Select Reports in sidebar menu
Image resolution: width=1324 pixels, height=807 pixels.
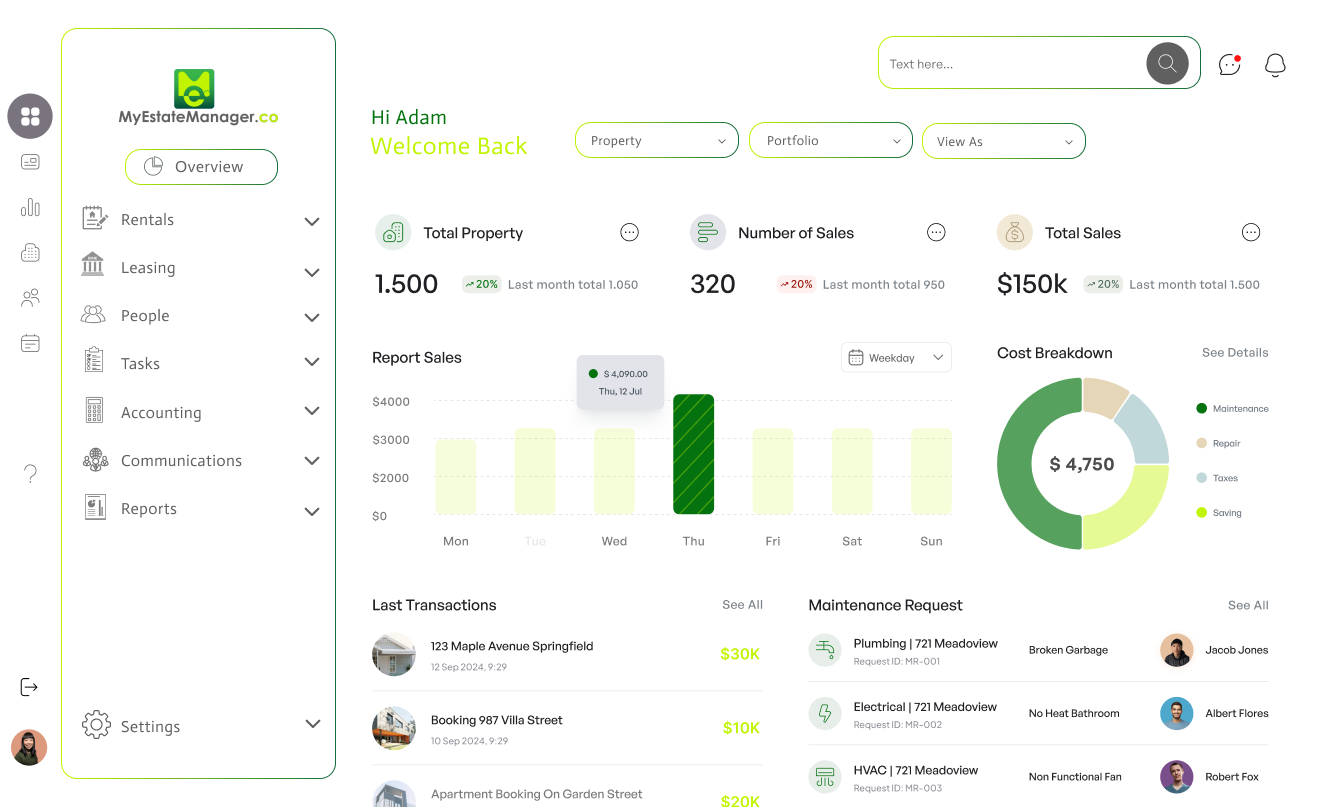tap(149, 509)
